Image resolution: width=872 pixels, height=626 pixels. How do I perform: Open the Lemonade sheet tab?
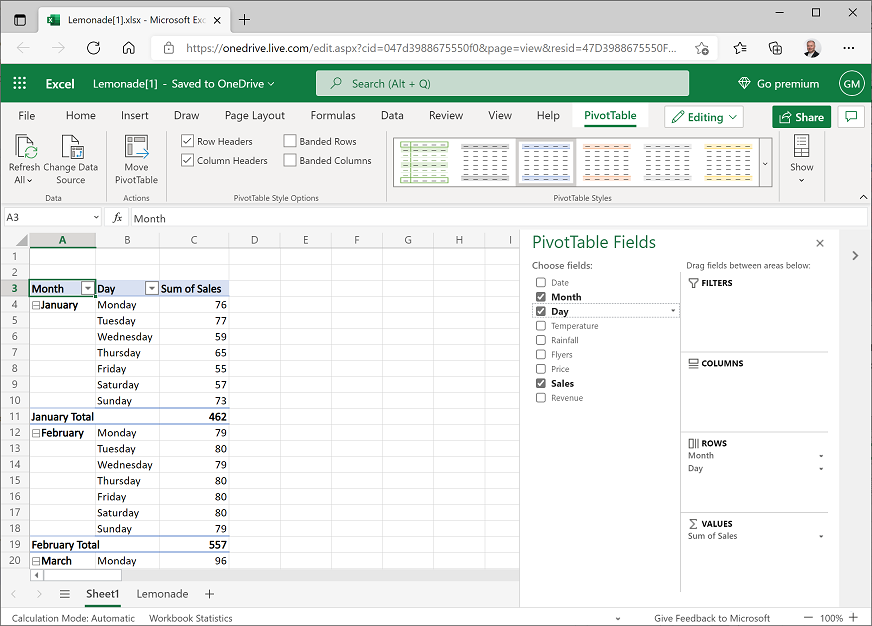point(161,594)
